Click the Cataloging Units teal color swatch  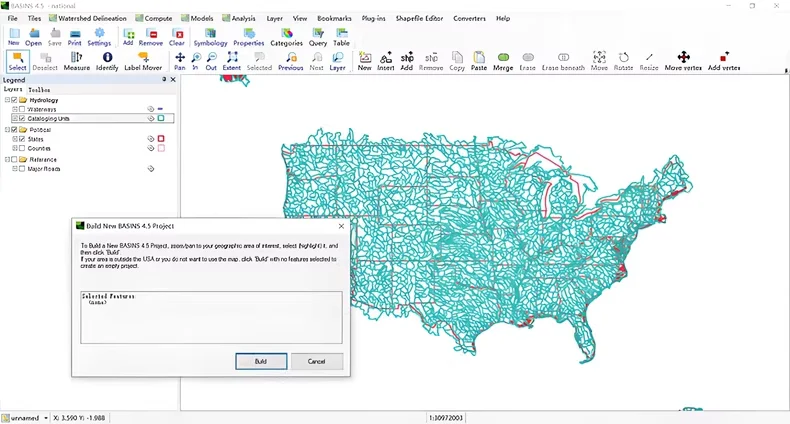click(161, 118)
